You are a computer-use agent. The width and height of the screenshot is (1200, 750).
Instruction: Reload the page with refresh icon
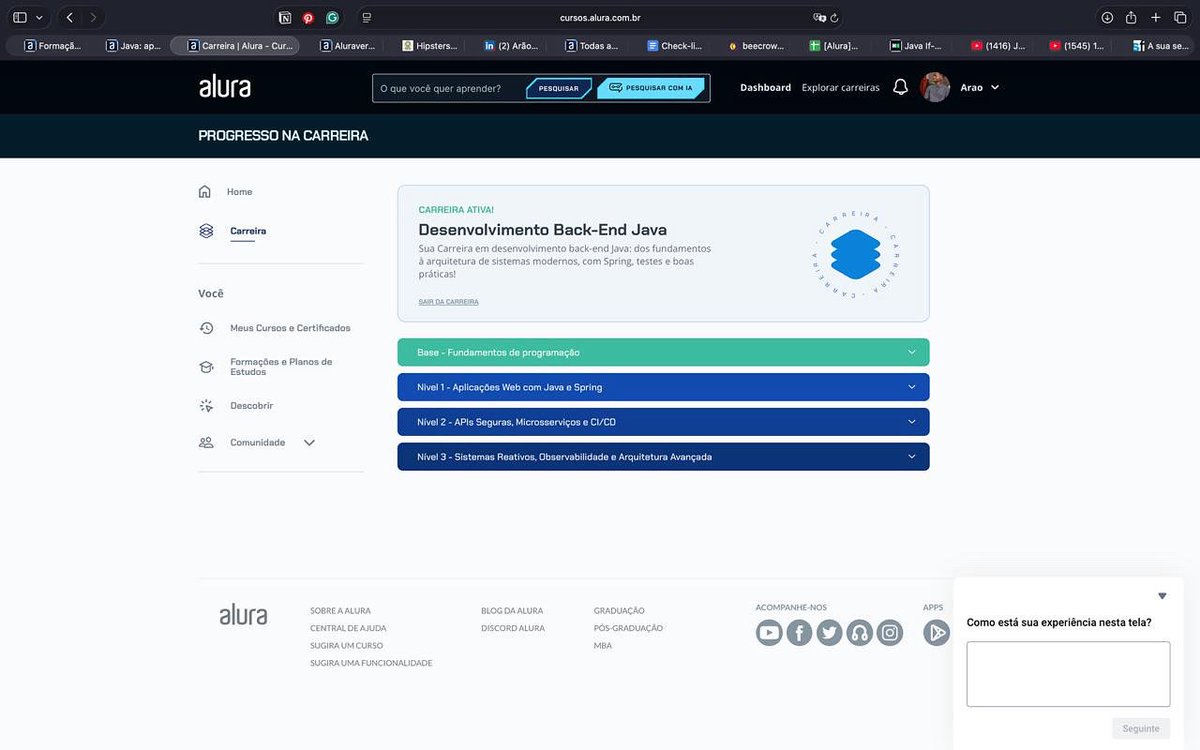click(x=835, y=17)
